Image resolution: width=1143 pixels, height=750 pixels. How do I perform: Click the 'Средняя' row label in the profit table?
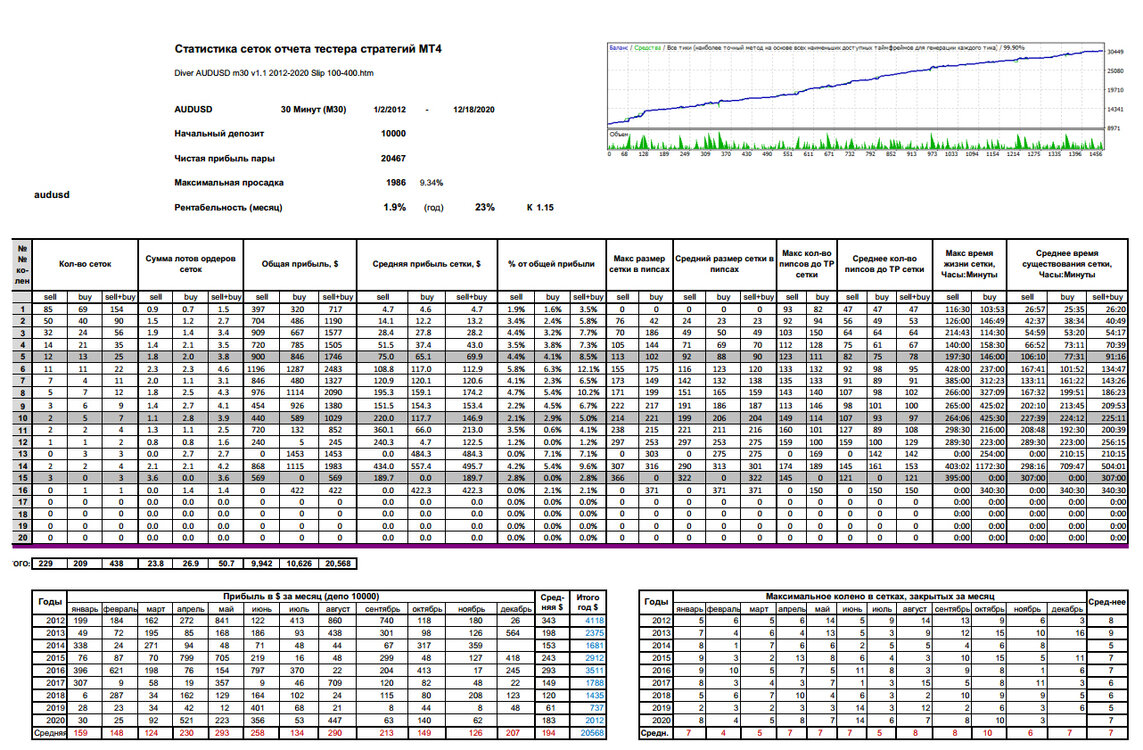(50, 733)
